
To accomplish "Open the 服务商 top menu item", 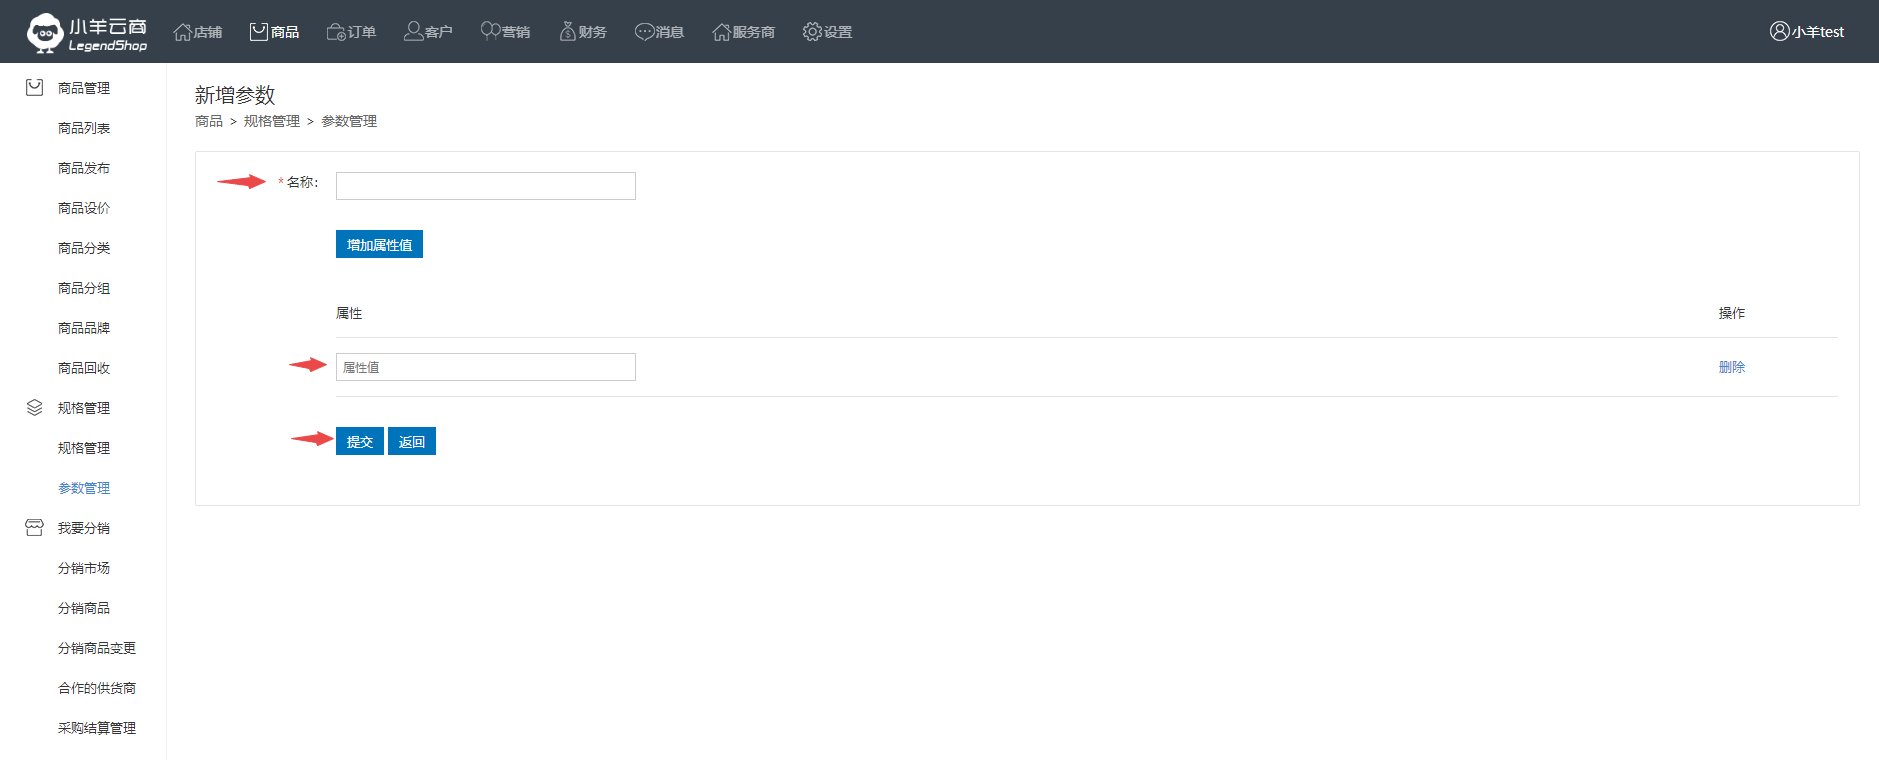I will [743, 32].
